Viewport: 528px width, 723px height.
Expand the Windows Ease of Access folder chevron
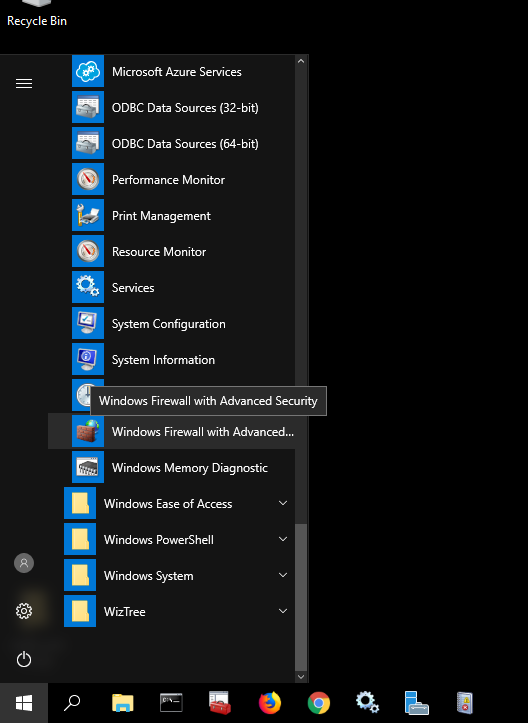[283, 503]
